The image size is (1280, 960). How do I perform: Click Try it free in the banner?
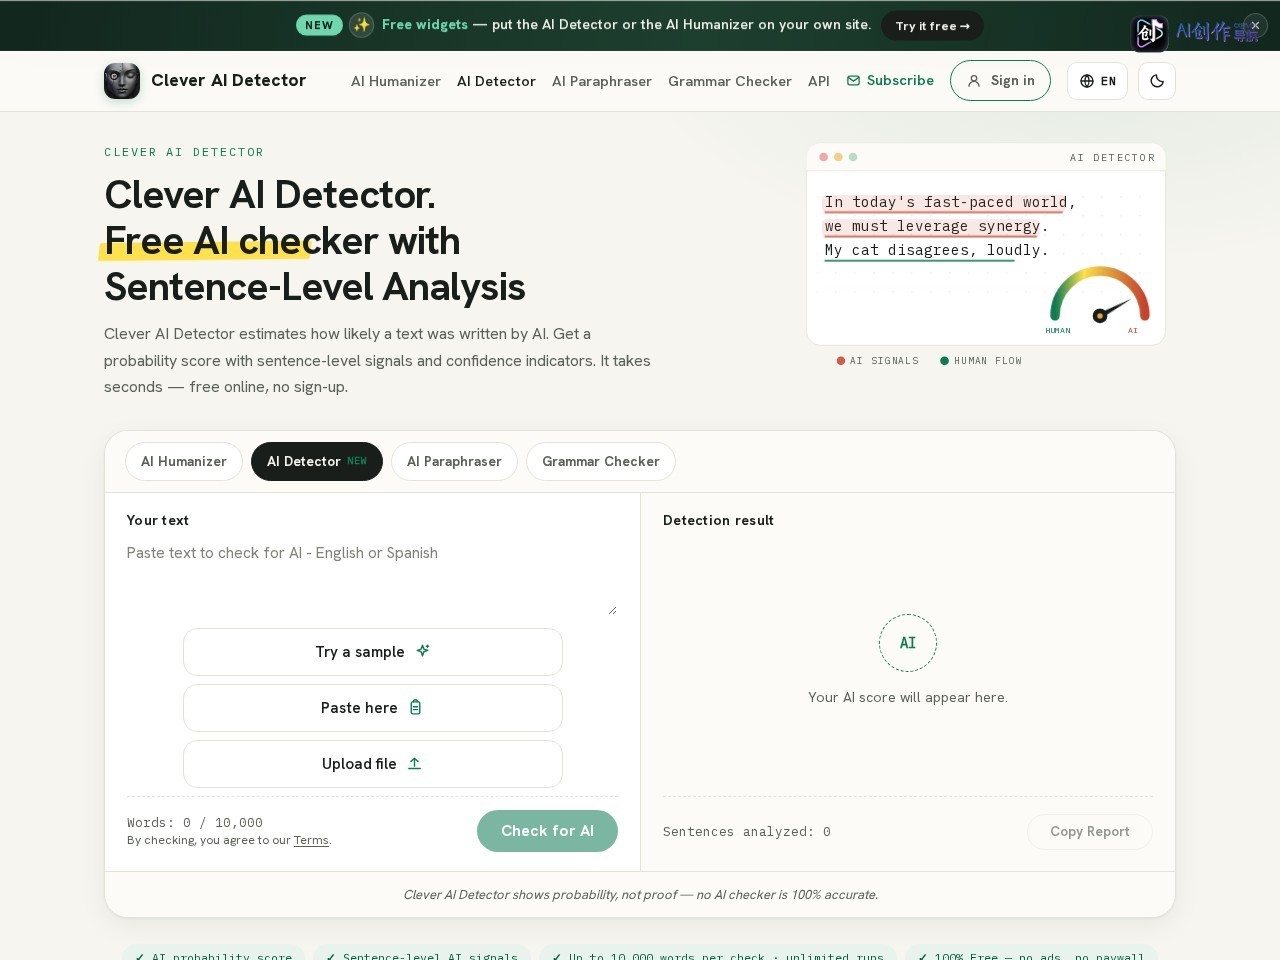pyautogui.click(x=932, y=26)
